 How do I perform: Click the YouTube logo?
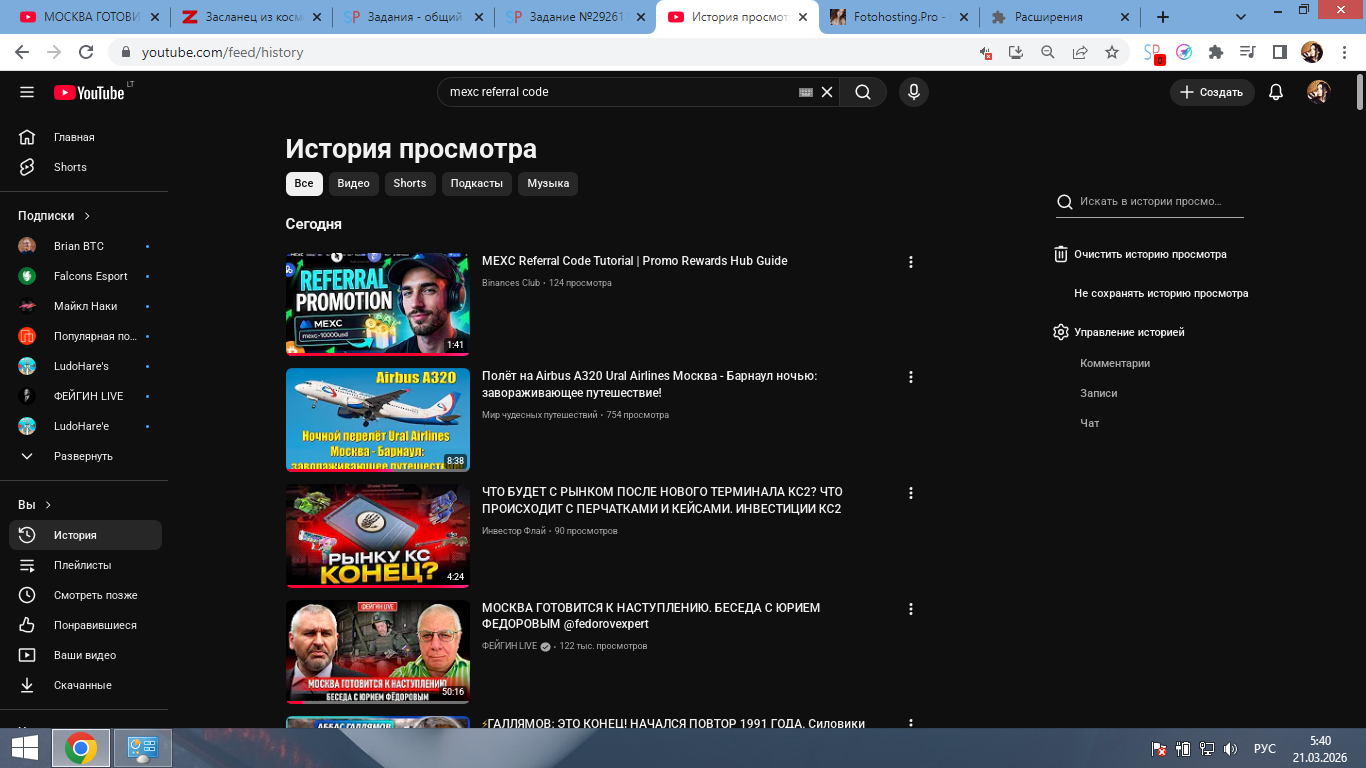[x=89, y=92]
